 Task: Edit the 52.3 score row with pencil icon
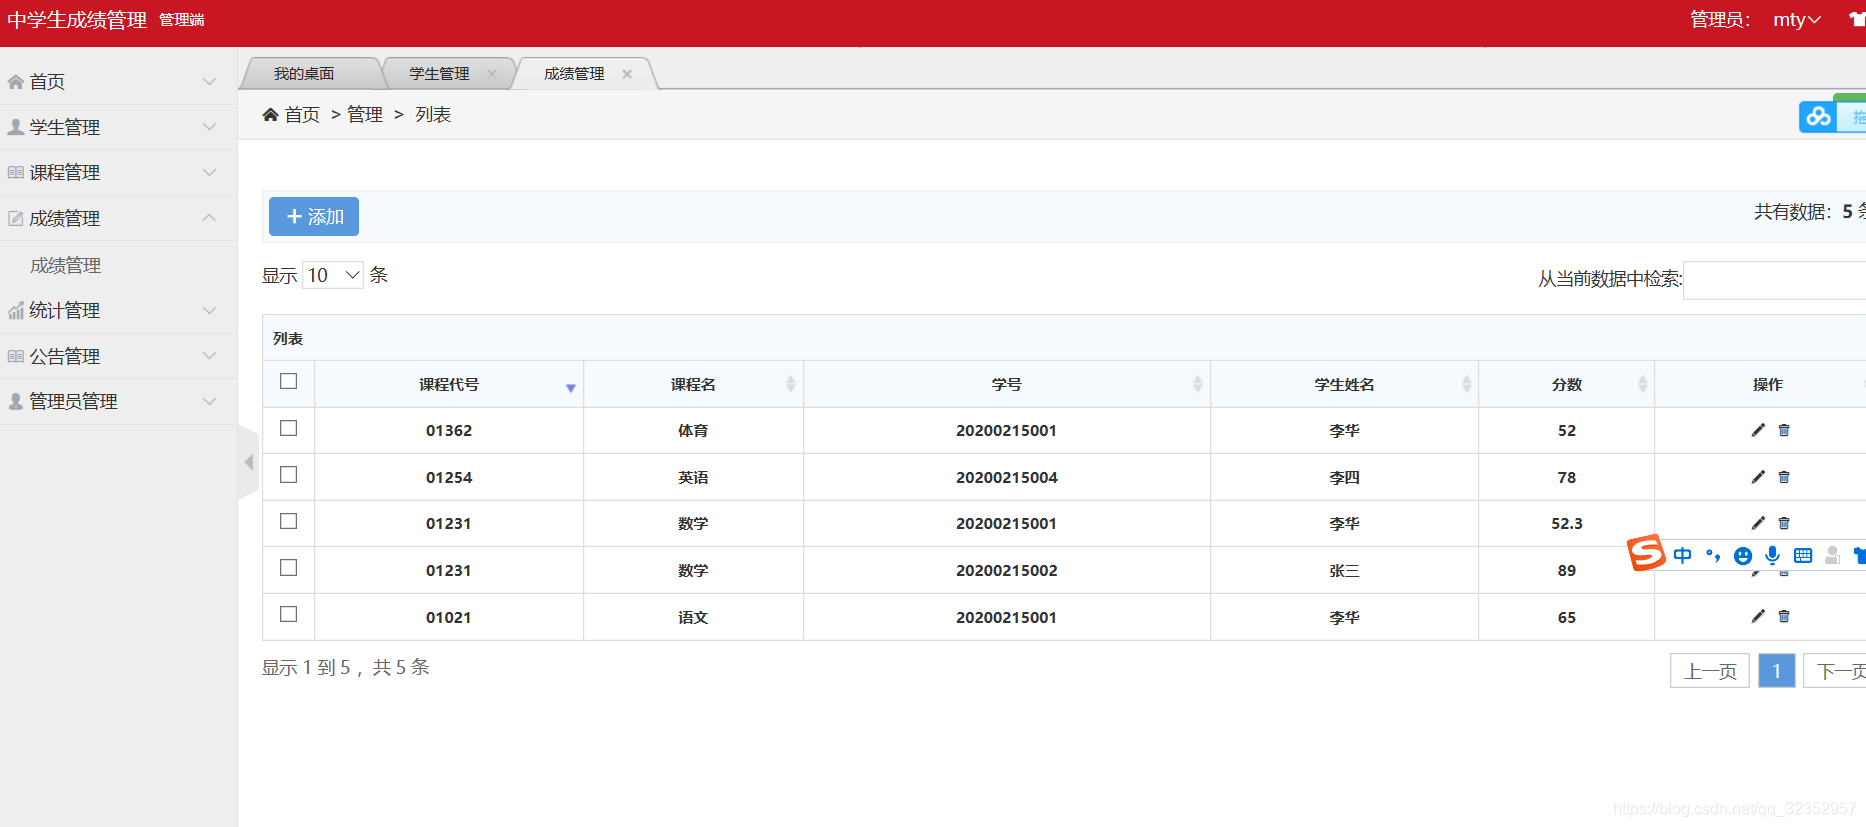1758,523
